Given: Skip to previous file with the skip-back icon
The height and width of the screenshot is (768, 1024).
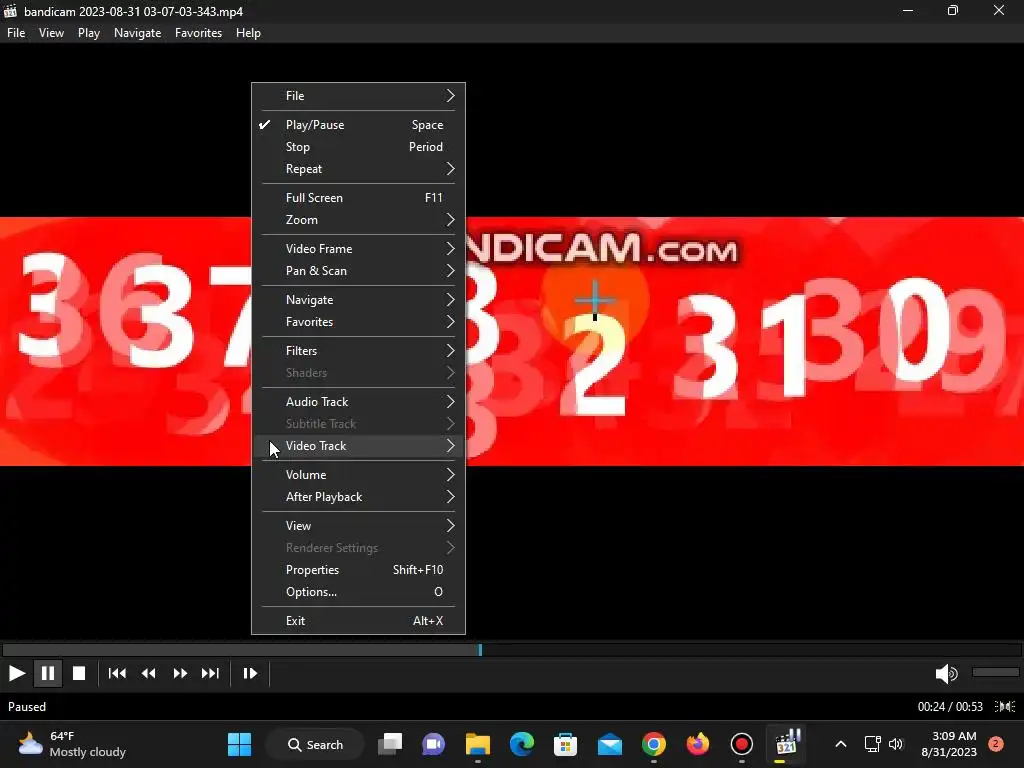Looking at the screenshot, I should coord(118,673).
